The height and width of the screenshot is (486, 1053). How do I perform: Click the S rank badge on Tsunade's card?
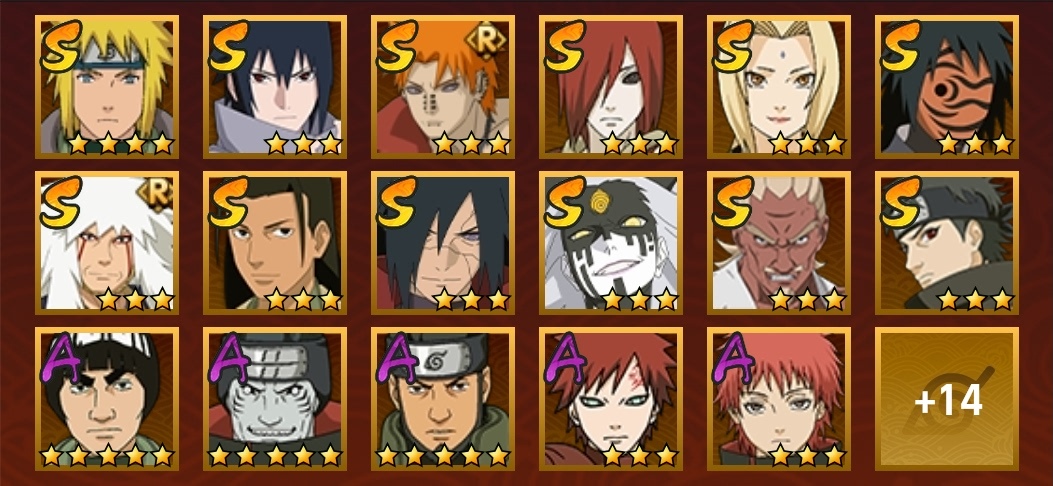pyautogui.click(x=733, y=46)
